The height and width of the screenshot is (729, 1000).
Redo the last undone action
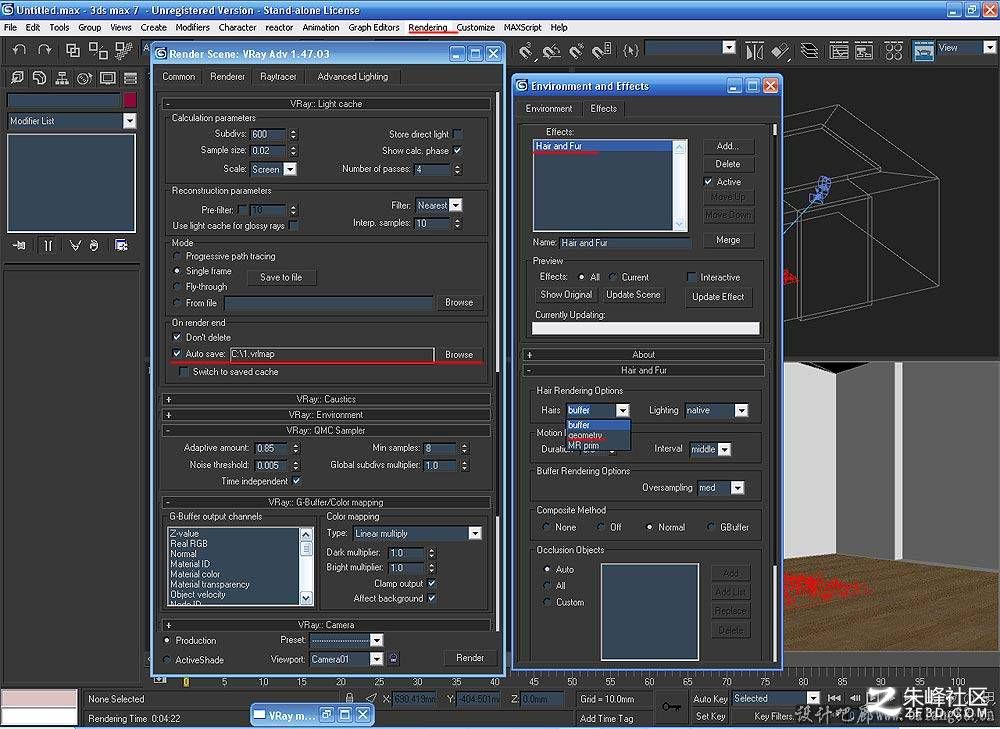44,50
